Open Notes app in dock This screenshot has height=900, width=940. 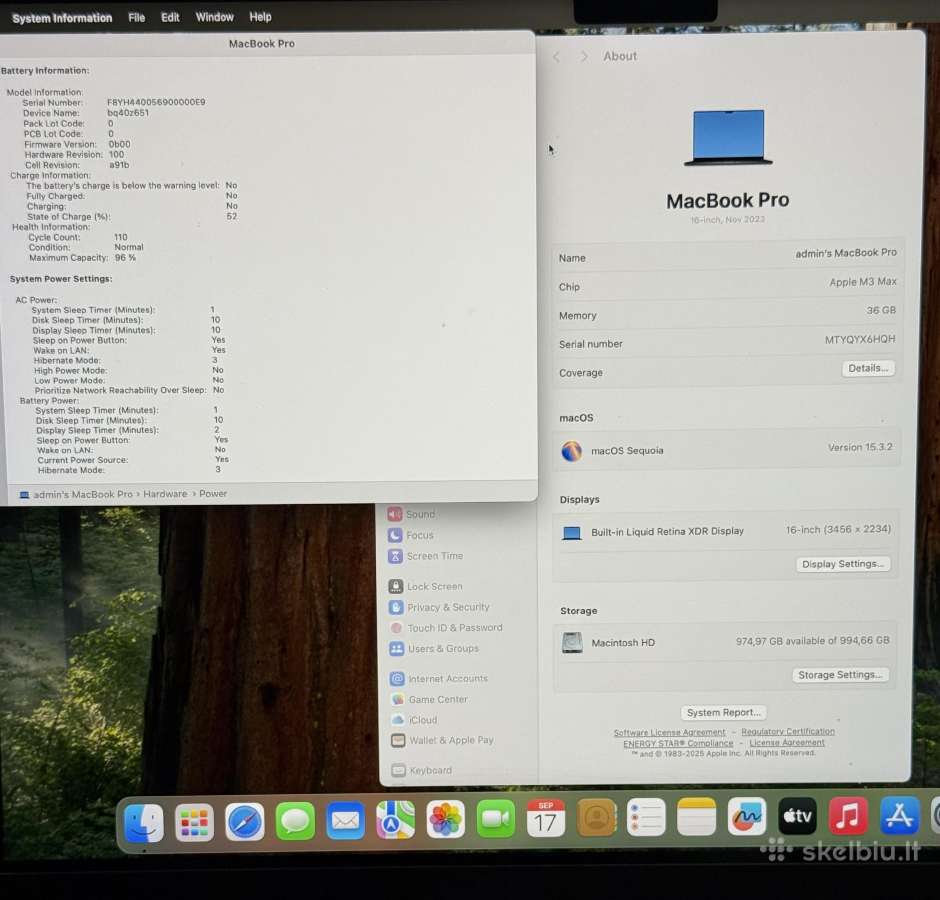[x=696, y=816]
